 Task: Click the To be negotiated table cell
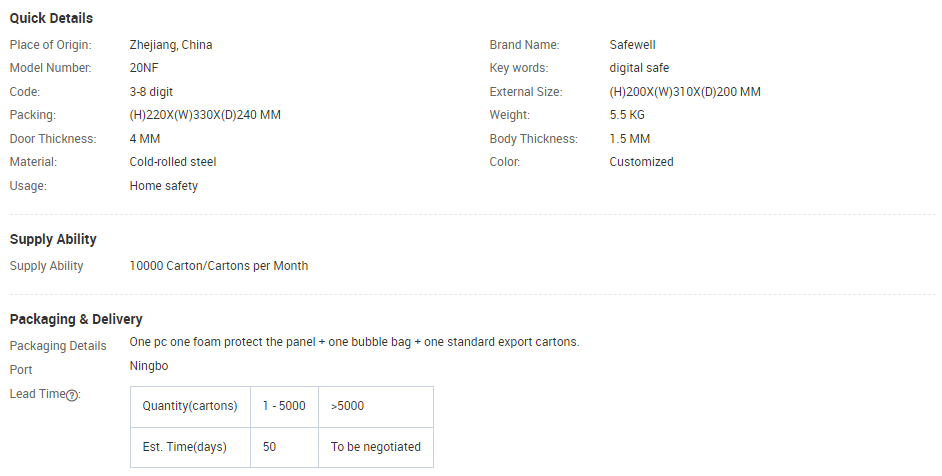(375, 447)
